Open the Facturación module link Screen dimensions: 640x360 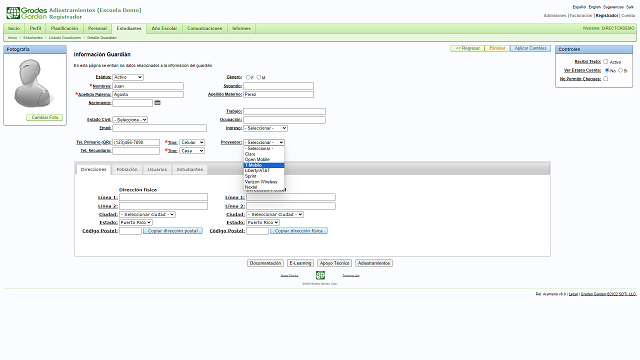coord(581,16)
